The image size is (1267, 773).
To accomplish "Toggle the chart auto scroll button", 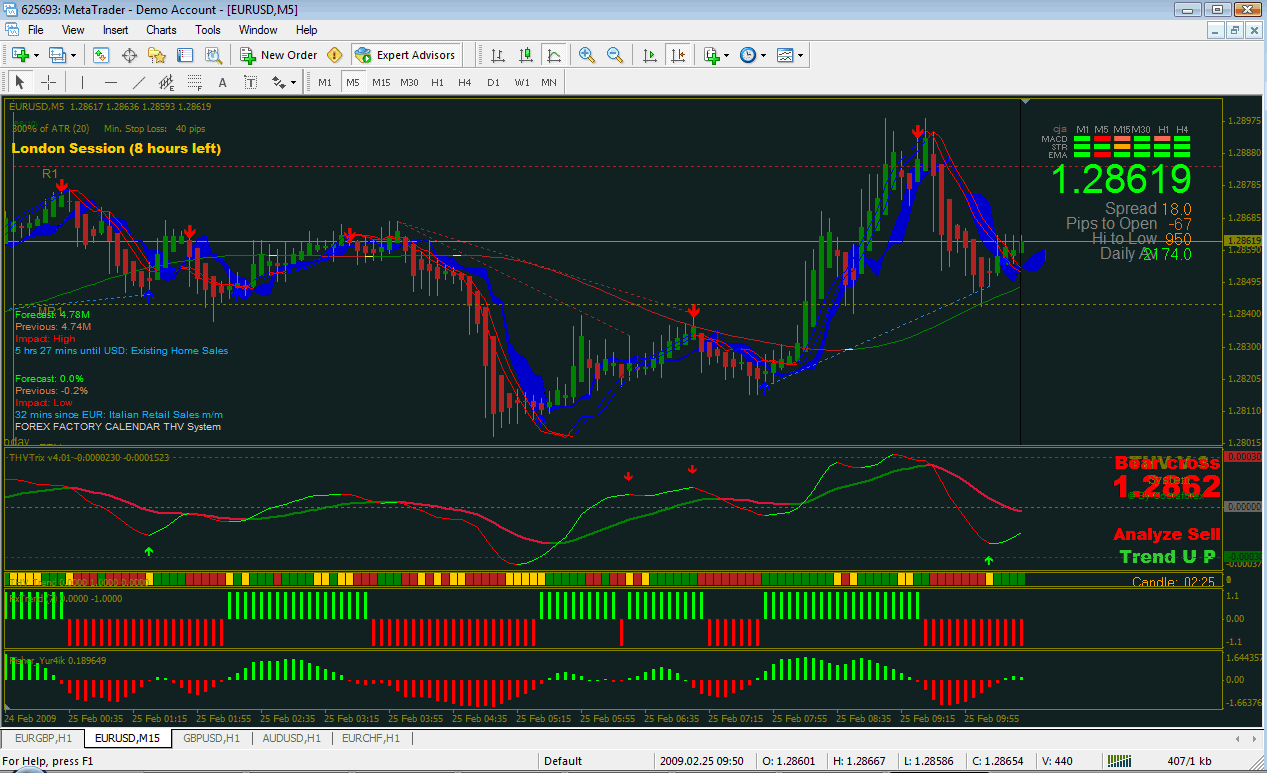I will point(650,55).
